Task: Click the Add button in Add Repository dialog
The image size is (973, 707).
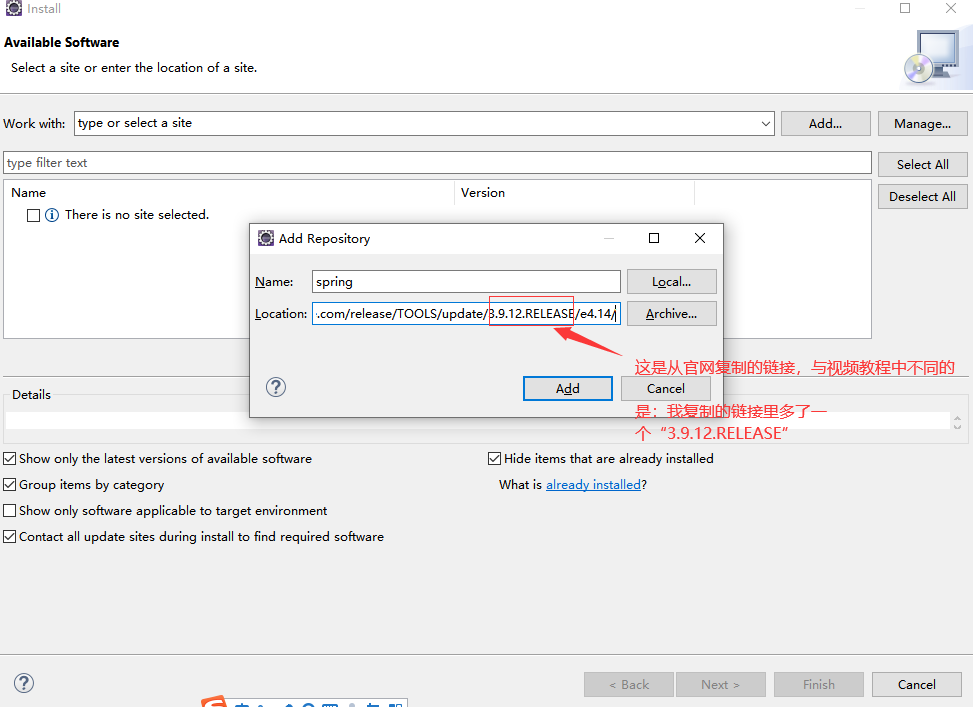Action: pos(568,389)
